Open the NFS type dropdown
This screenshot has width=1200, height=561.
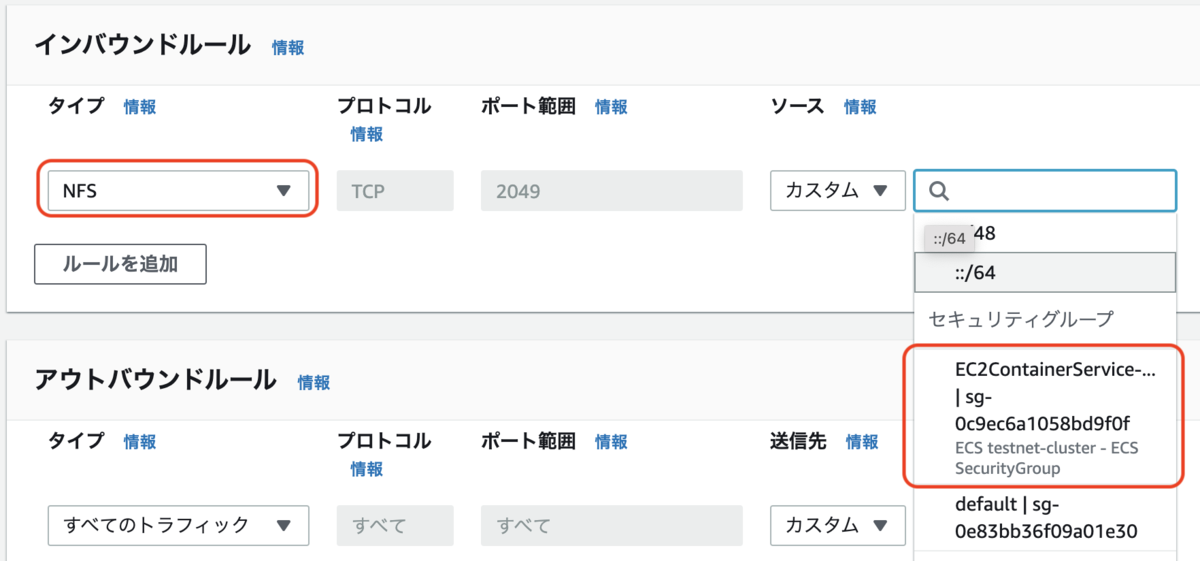pos(178,190)
